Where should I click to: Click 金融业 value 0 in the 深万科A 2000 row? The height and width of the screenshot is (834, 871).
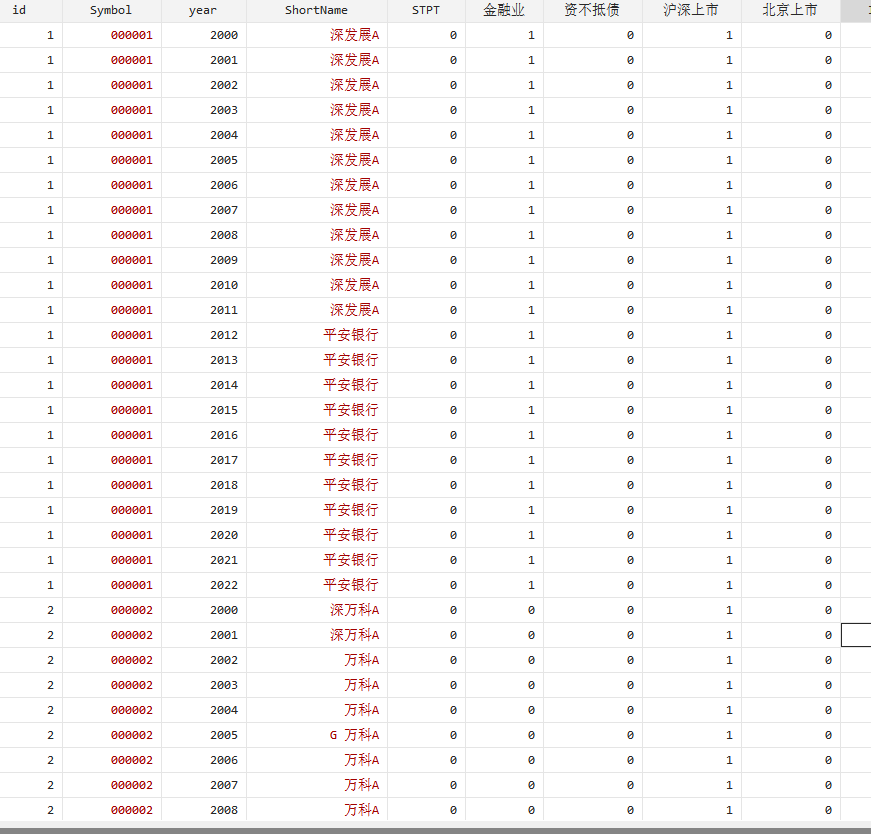(x=531, y=610)
